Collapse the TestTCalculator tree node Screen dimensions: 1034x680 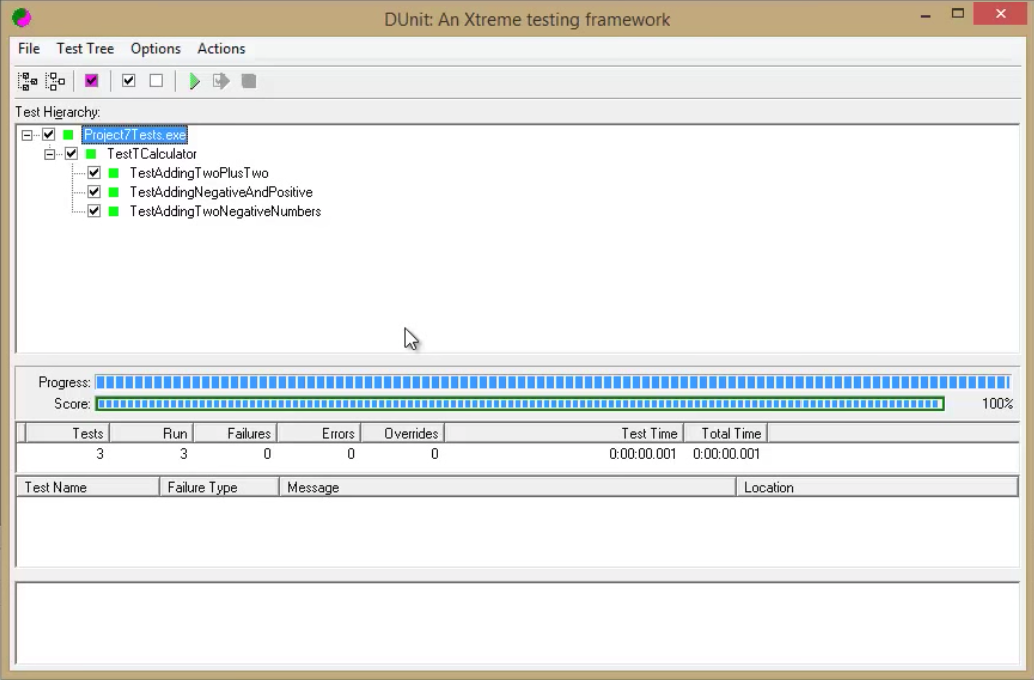[x=49, y=154]
